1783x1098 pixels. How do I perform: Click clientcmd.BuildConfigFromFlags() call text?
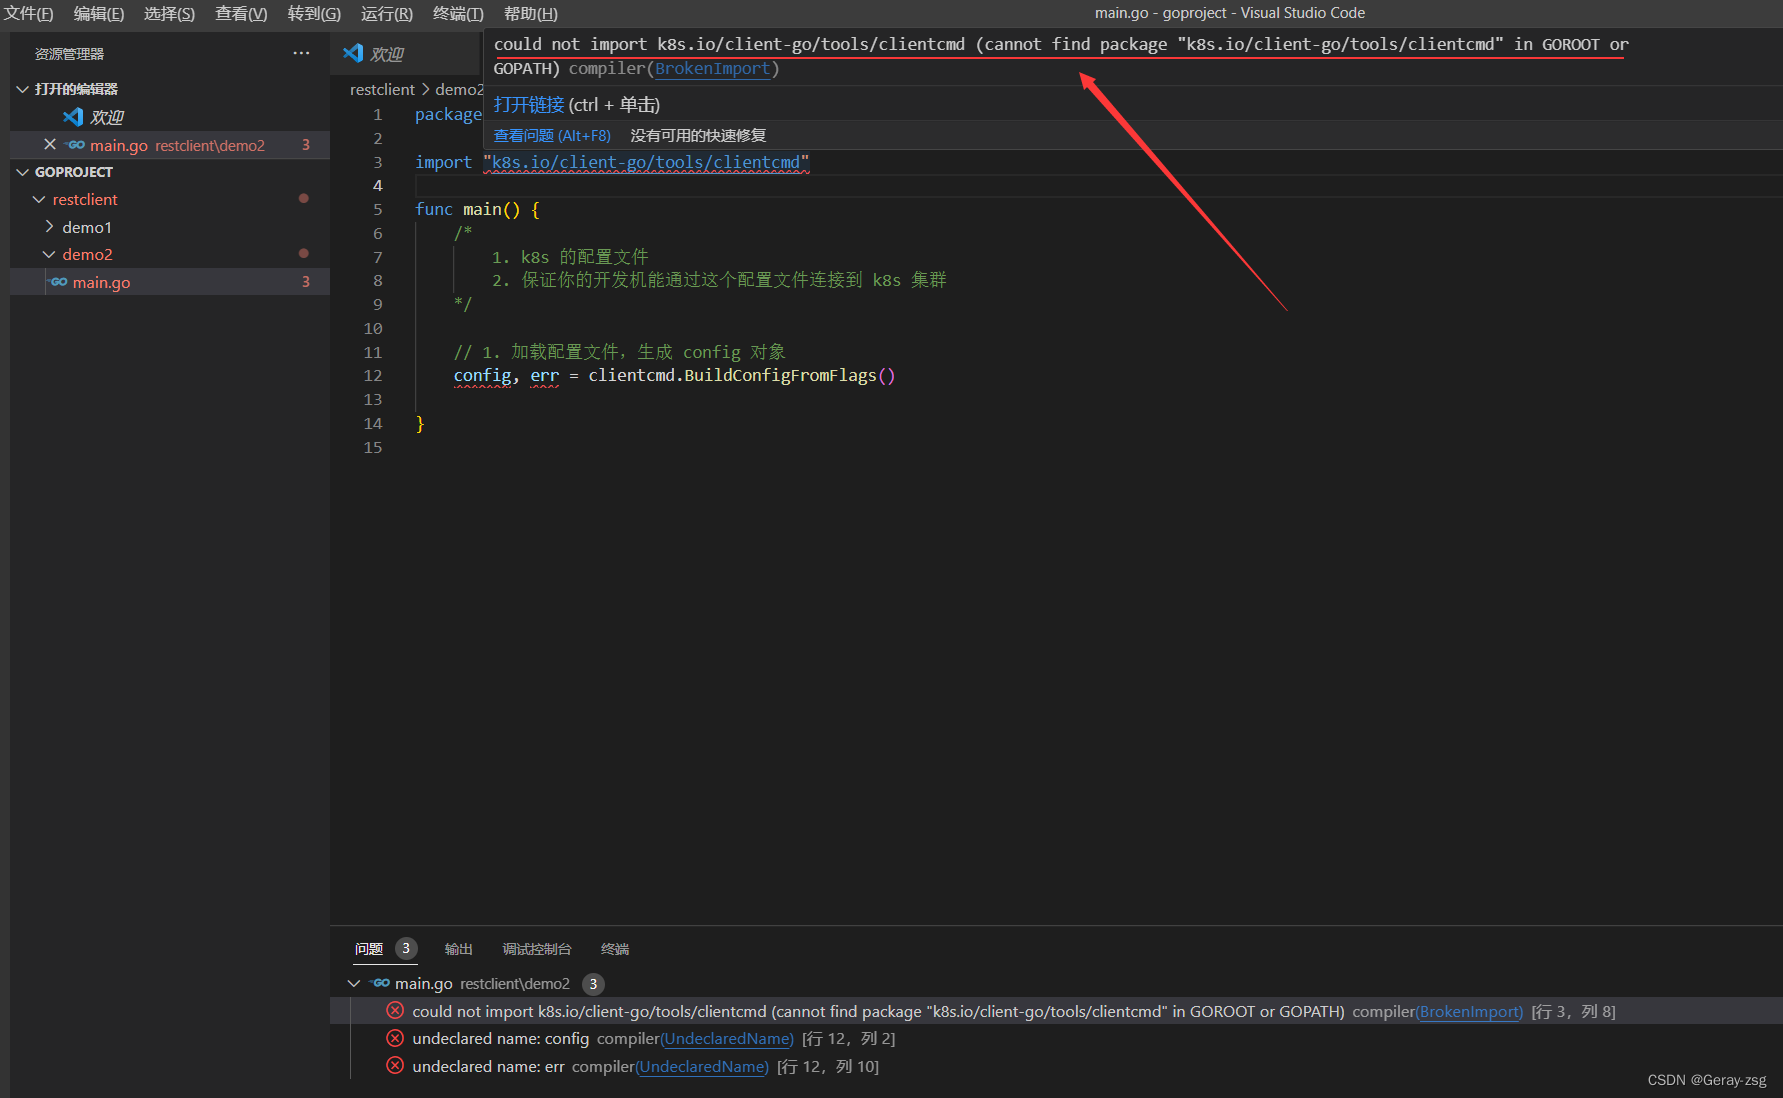[742, 376]
